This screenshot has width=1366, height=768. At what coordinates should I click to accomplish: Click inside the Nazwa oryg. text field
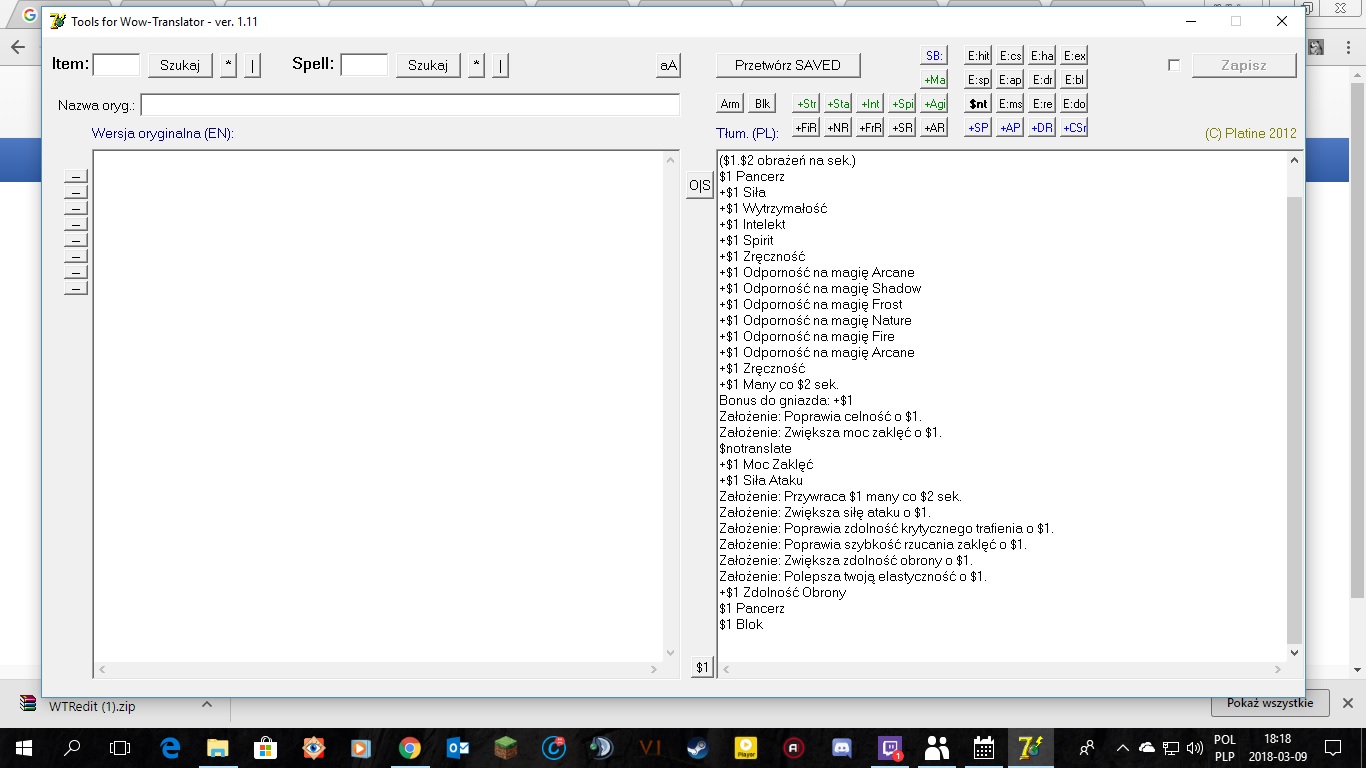tap(410, 105)
